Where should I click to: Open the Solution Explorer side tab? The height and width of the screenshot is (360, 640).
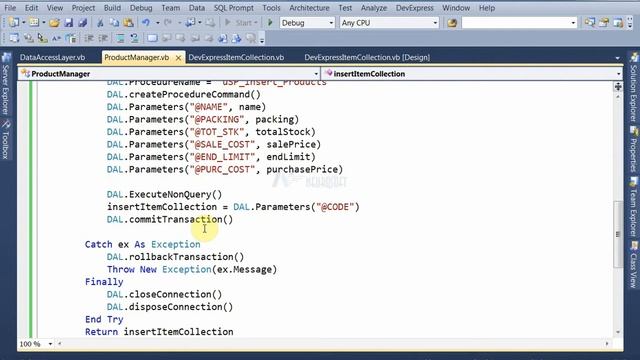[x=633, y=87]
